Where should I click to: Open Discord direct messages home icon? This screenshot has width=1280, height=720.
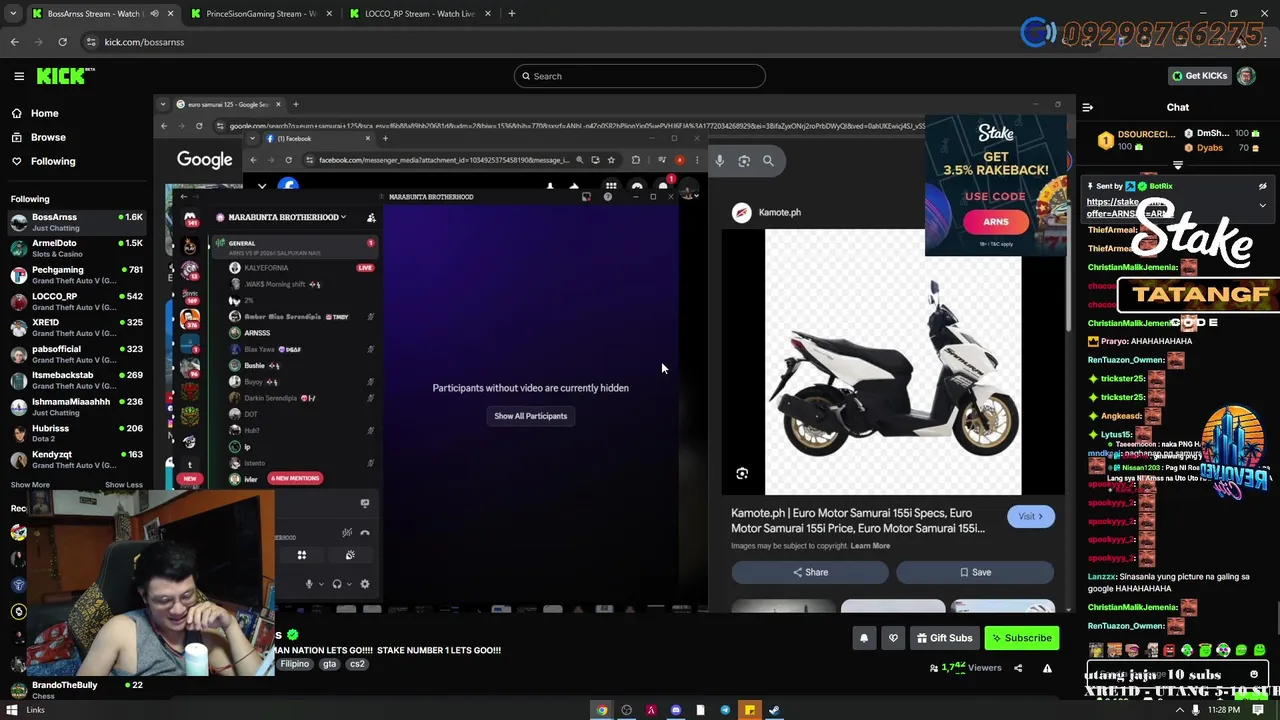pos(190,219)
